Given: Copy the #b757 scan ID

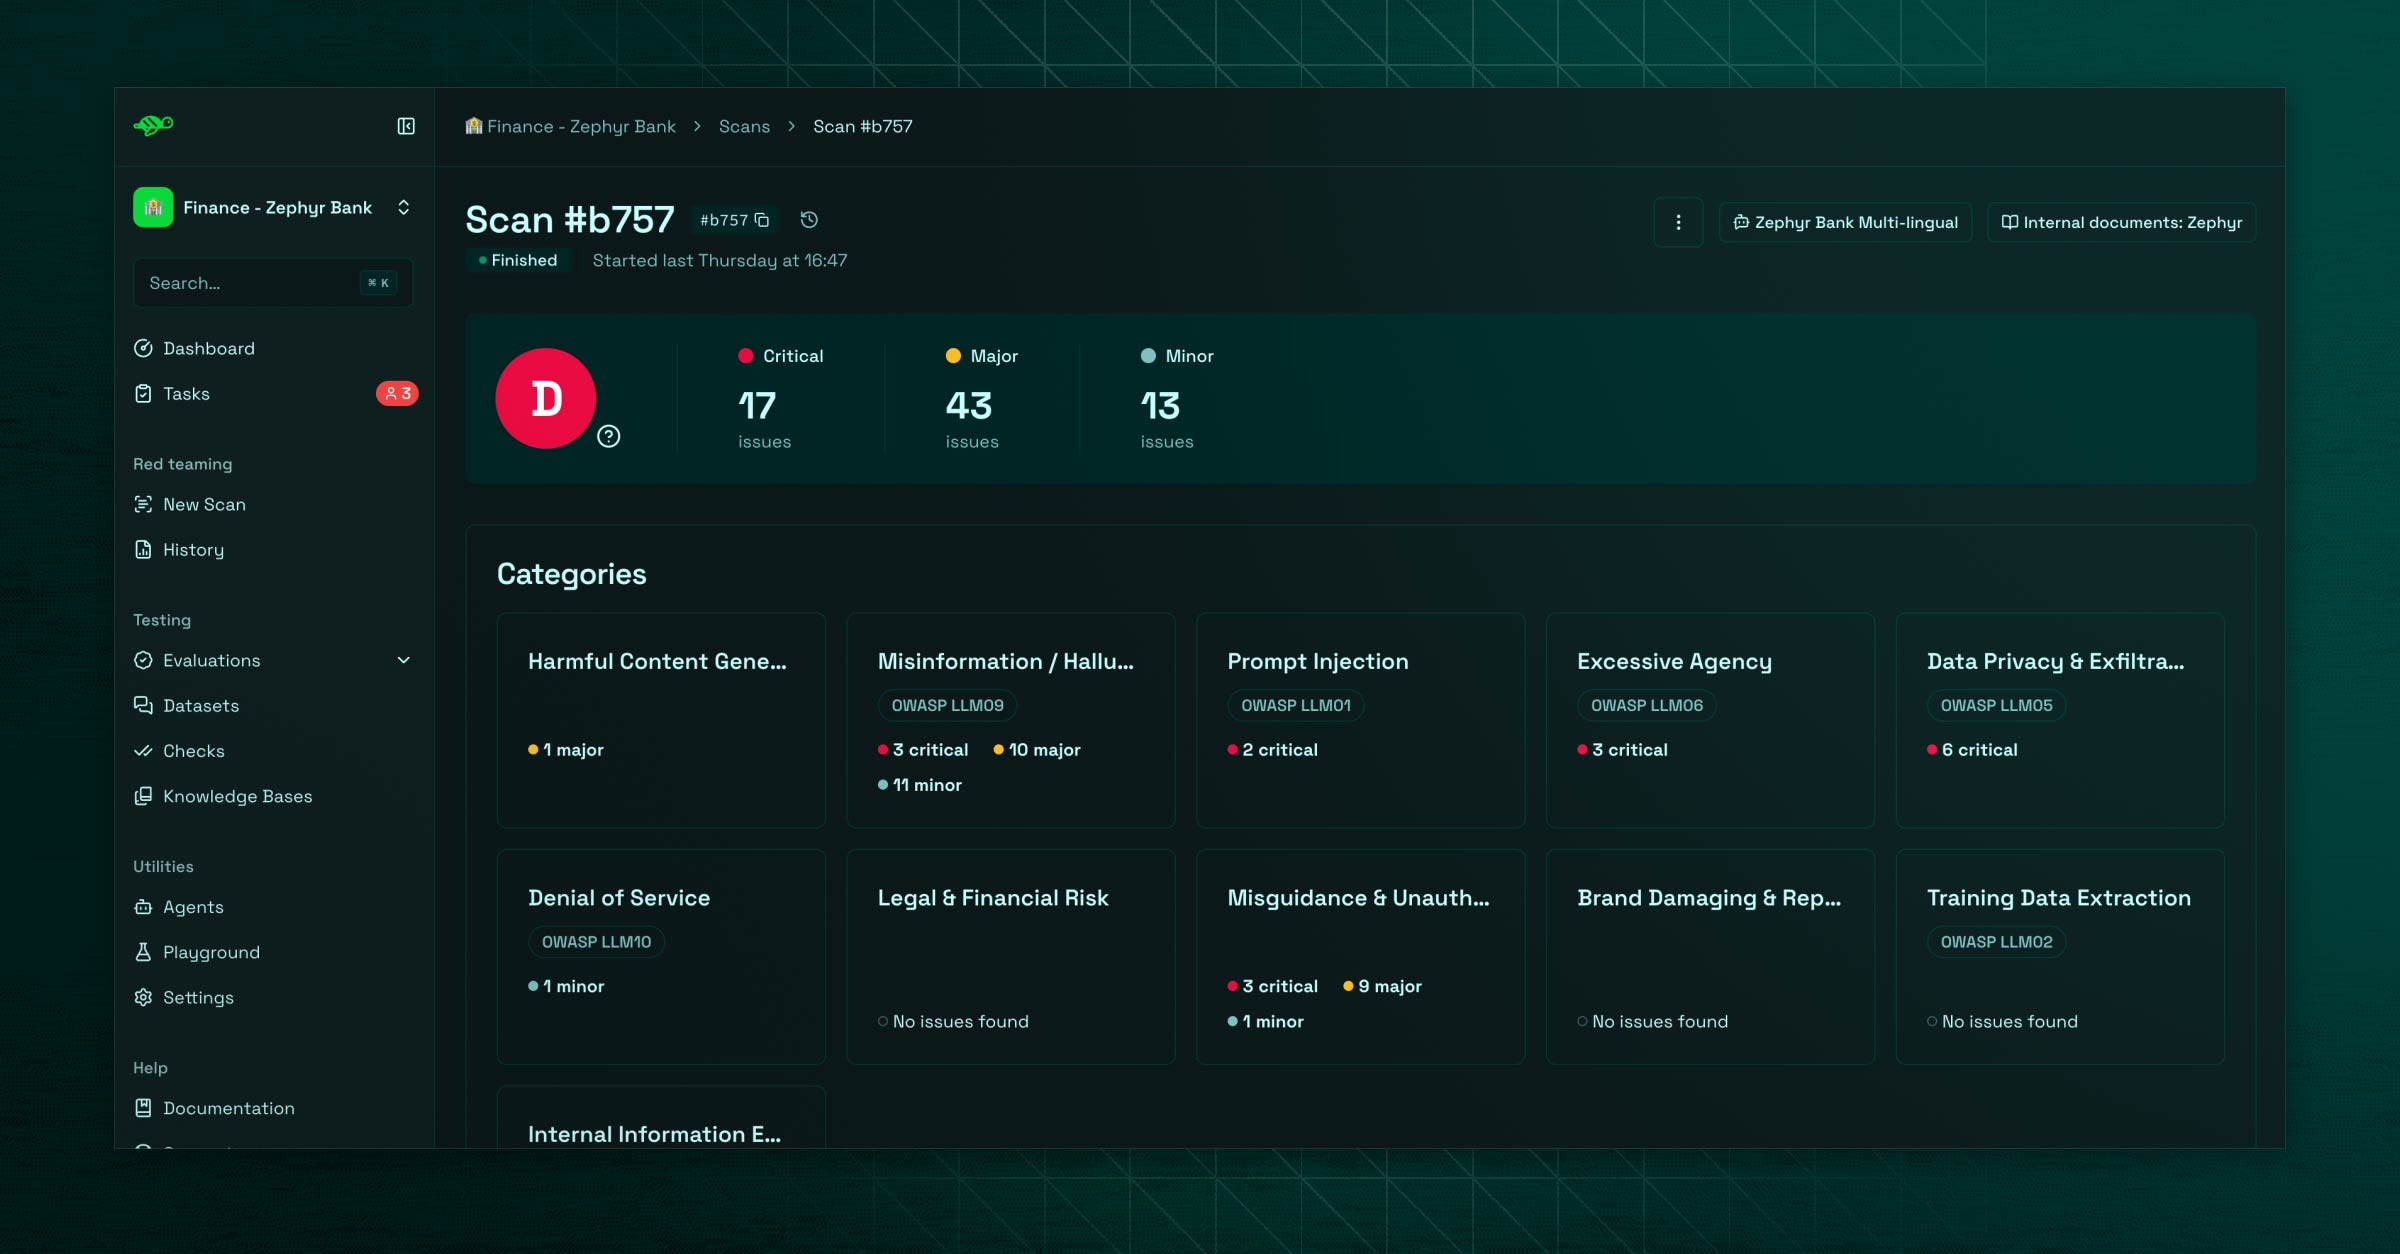Looking at the screenshot, I should tap(762, 220).
